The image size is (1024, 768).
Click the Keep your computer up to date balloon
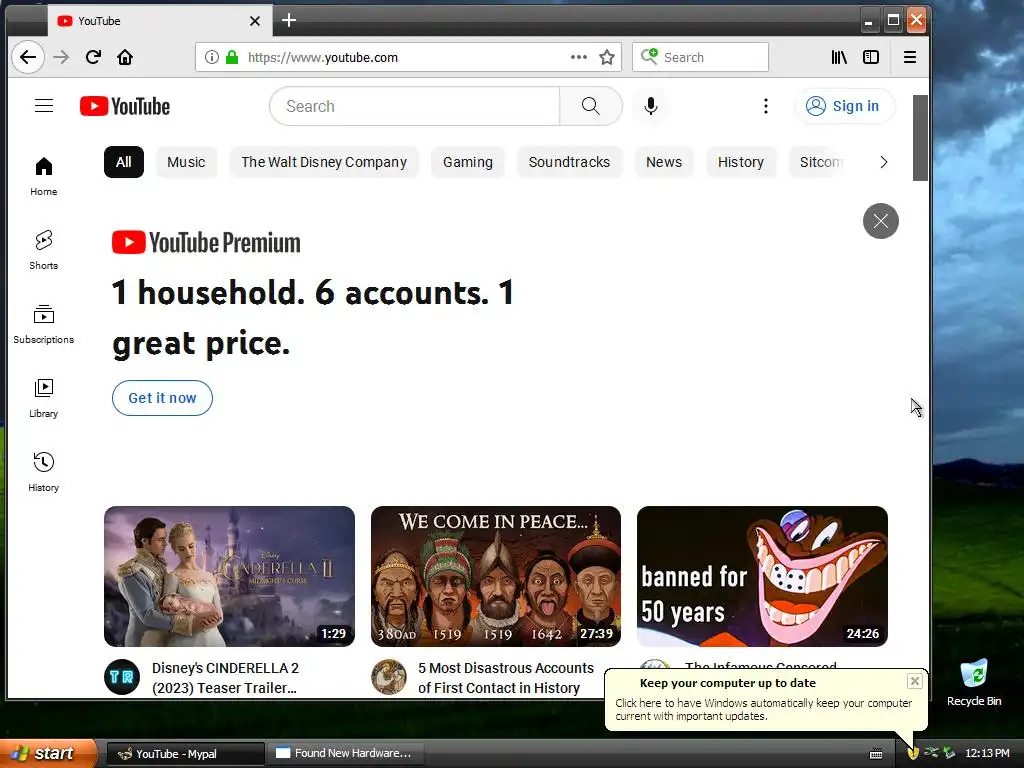(x=766, y=699)
